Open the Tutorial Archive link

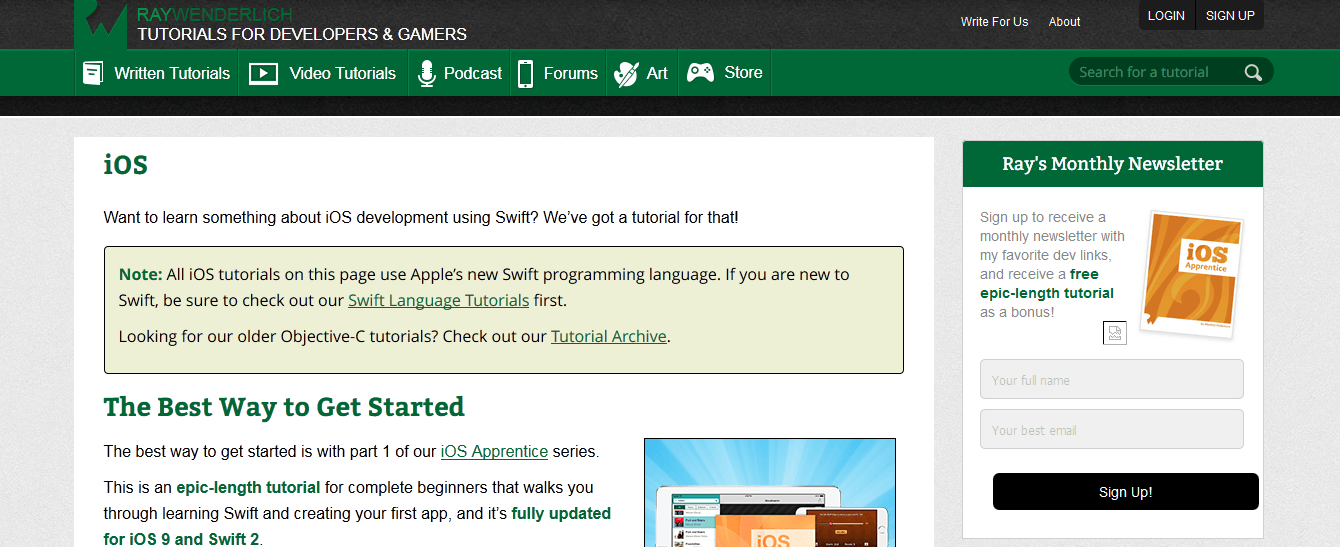pos(608,336)
